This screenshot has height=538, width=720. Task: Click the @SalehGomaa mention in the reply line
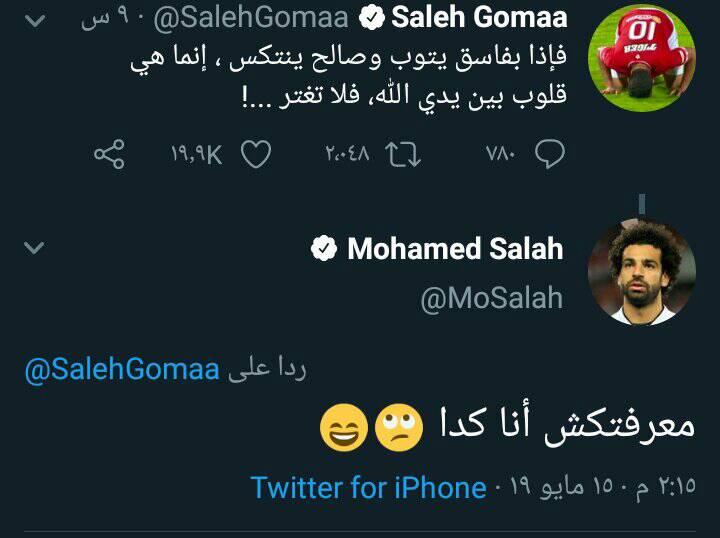122,370
